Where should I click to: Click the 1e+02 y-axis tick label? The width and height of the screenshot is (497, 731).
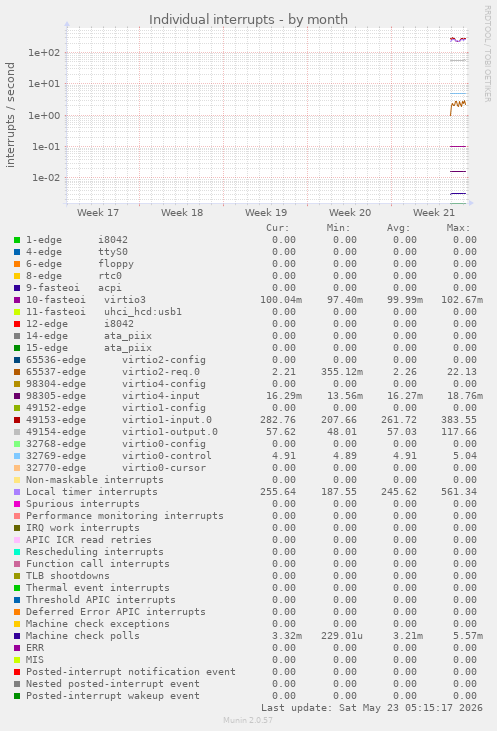[x=44, y=53]
